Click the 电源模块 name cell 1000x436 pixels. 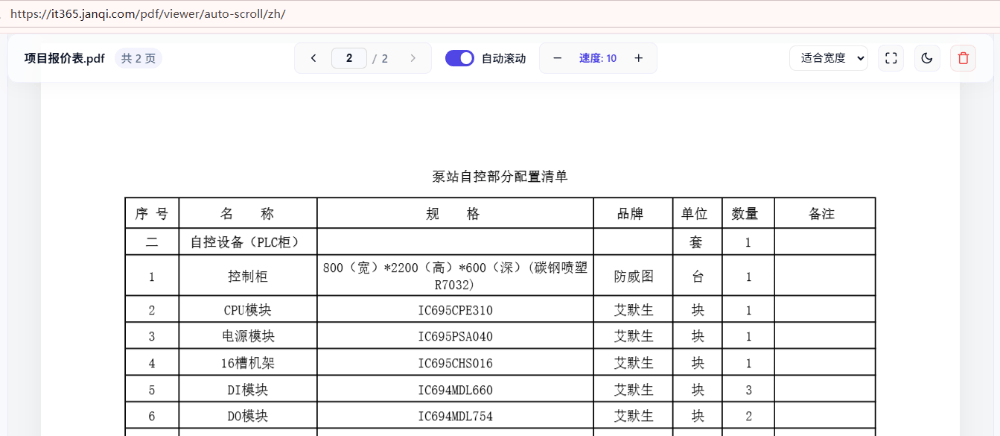pyautogui.click(x=248, y=336)
